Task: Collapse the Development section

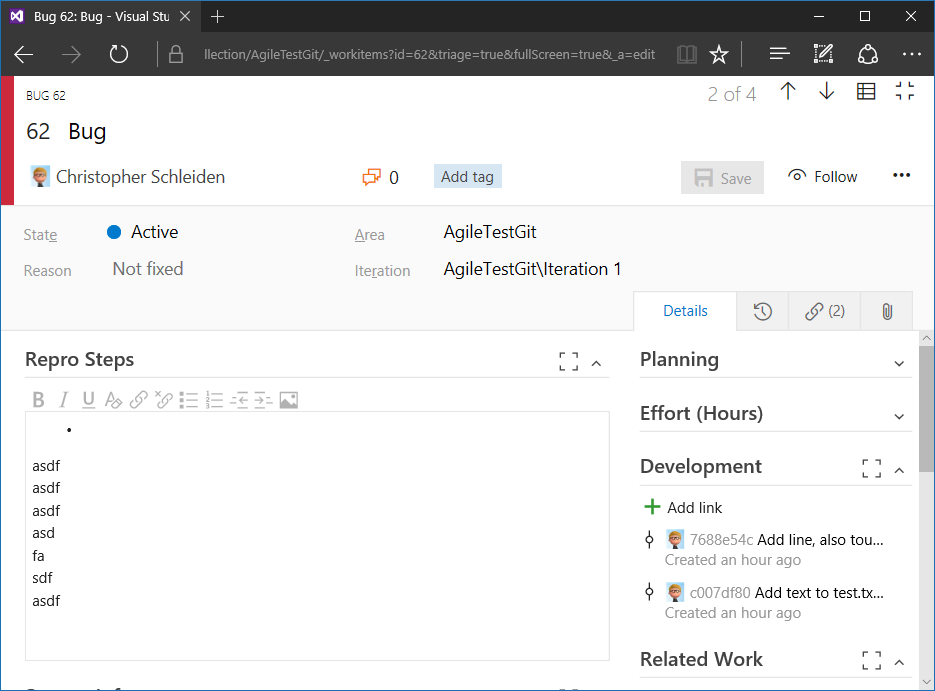Action: coord(899,470)
